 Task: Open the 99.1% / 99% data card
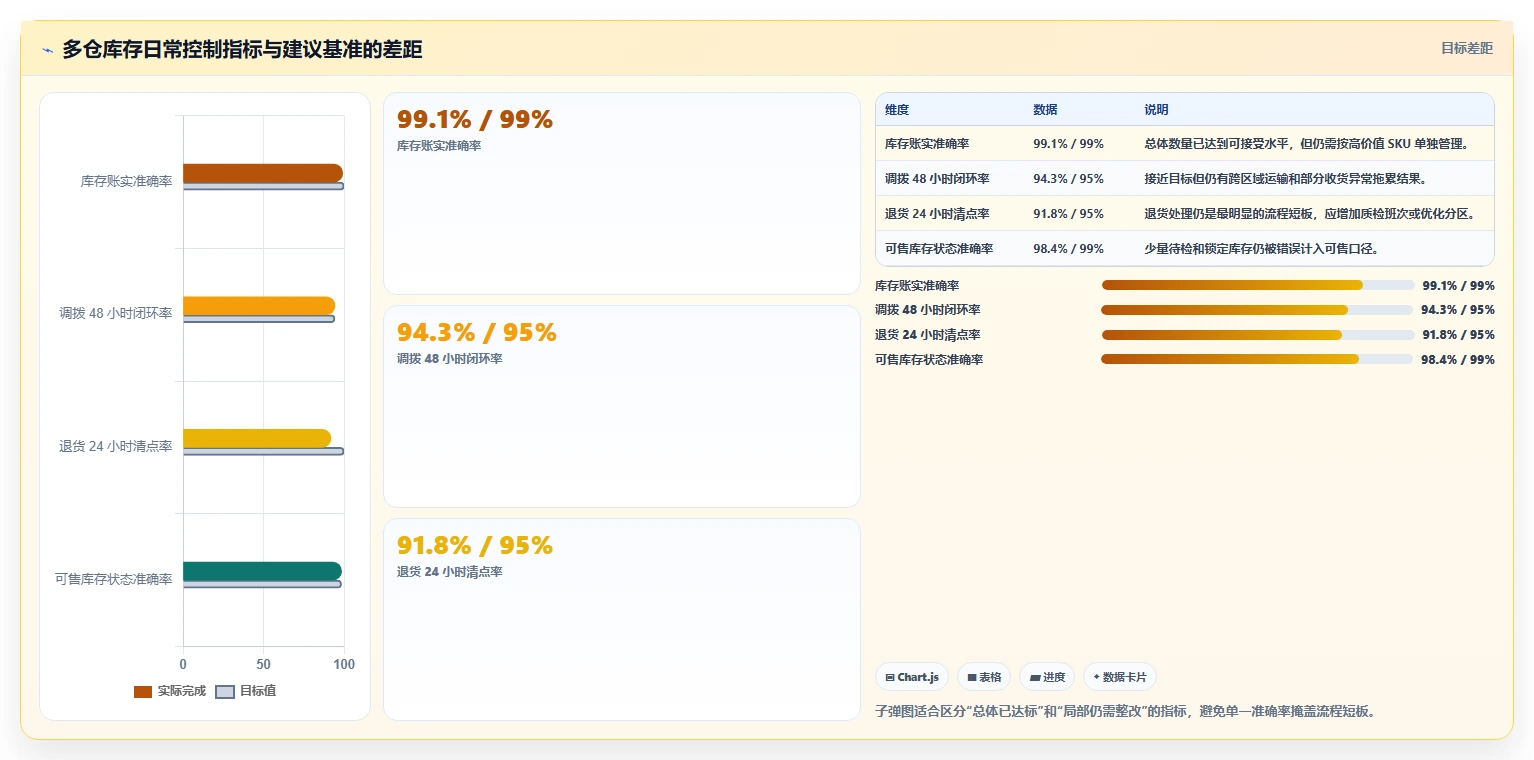[622, 193]
